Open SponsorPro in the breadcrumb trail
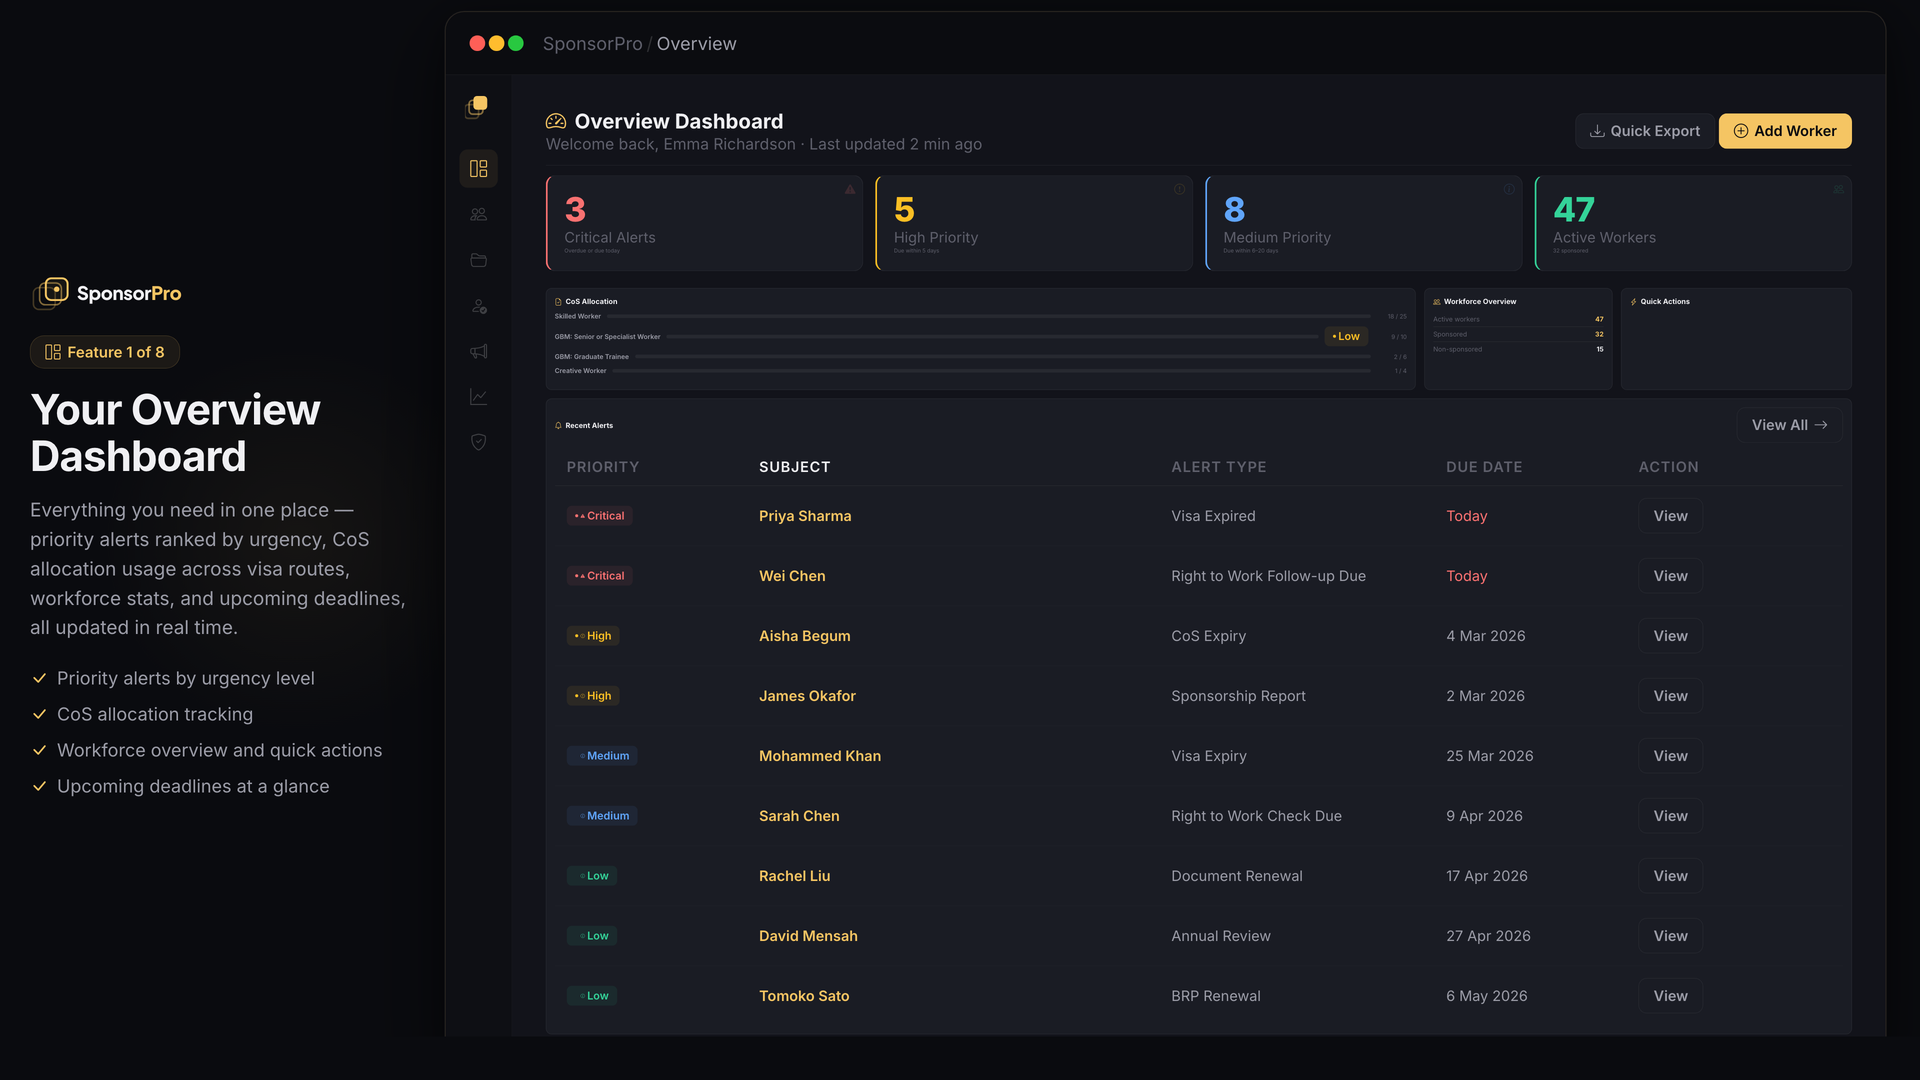Viewport: 1920px width, 1080px height. tap(592, 44)
